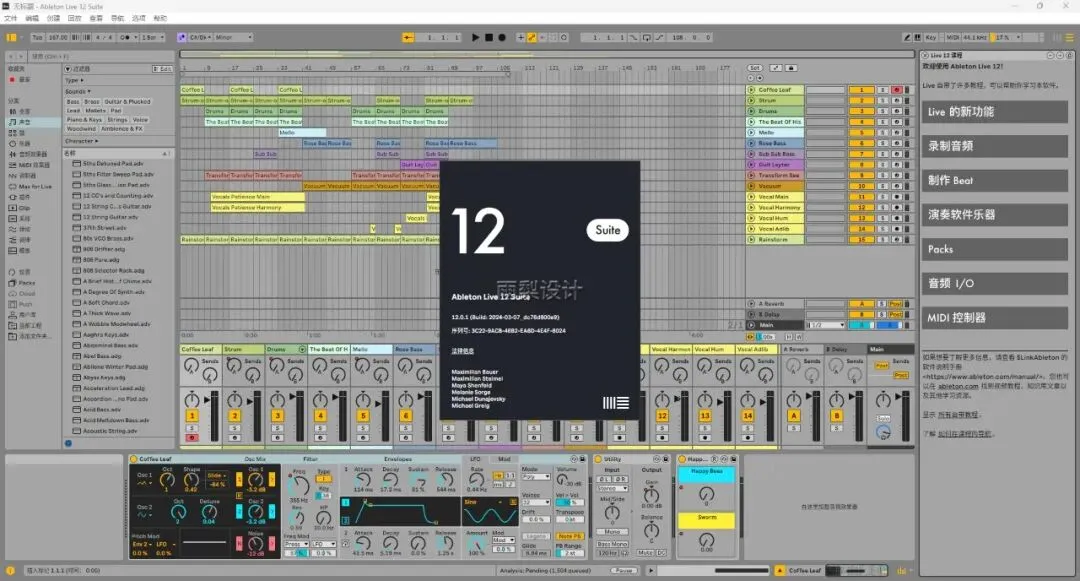The image size is (1080, 581).
Task: Open the Minor scale dropdown
Action: click(x=233, y=37)
